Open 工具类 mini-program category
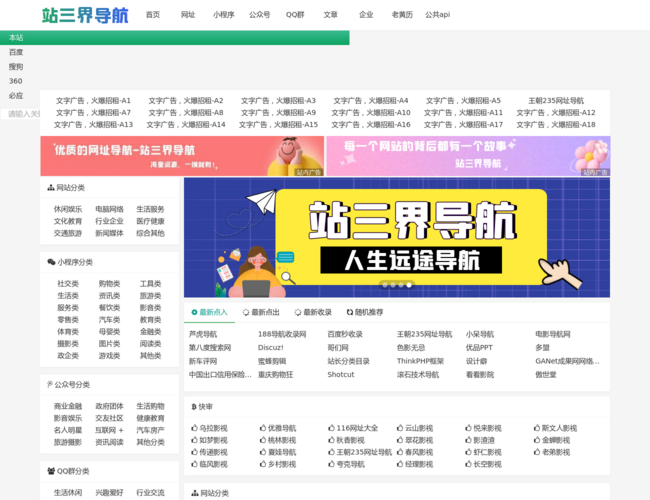 point(150,284)
